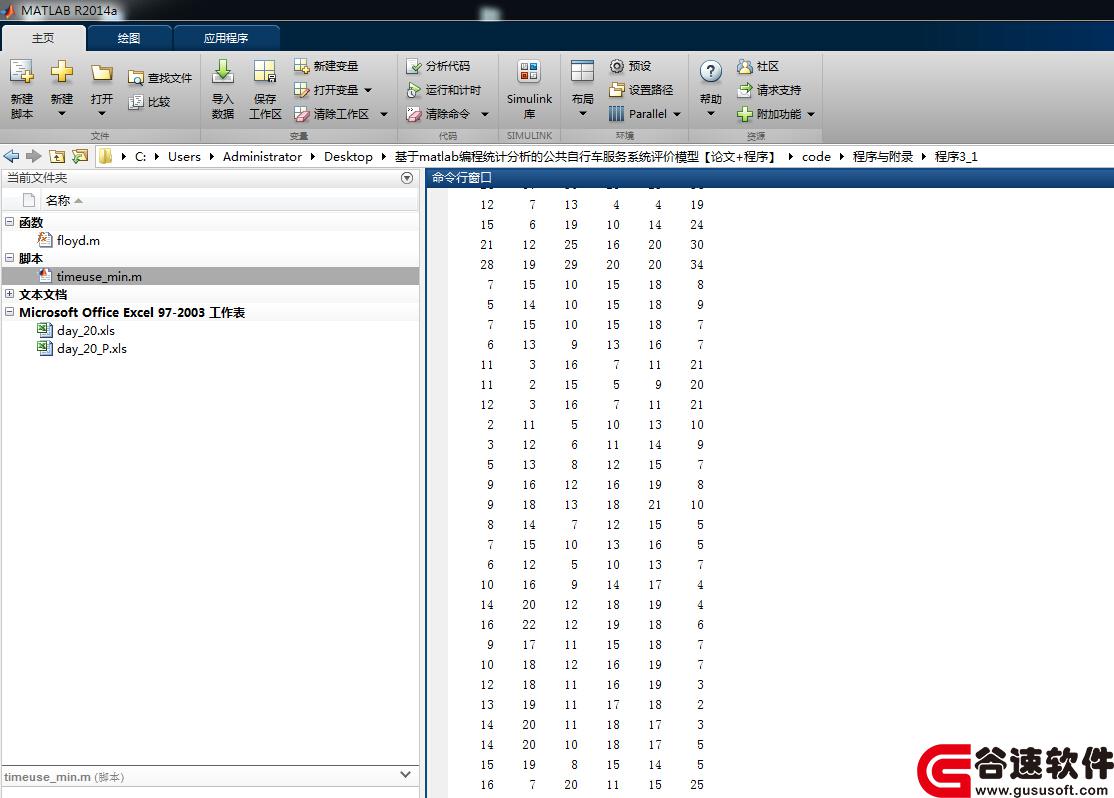Switch to the Plots (绘图) tab
The image size is (1114, 798).
click(x=129, y=38)
